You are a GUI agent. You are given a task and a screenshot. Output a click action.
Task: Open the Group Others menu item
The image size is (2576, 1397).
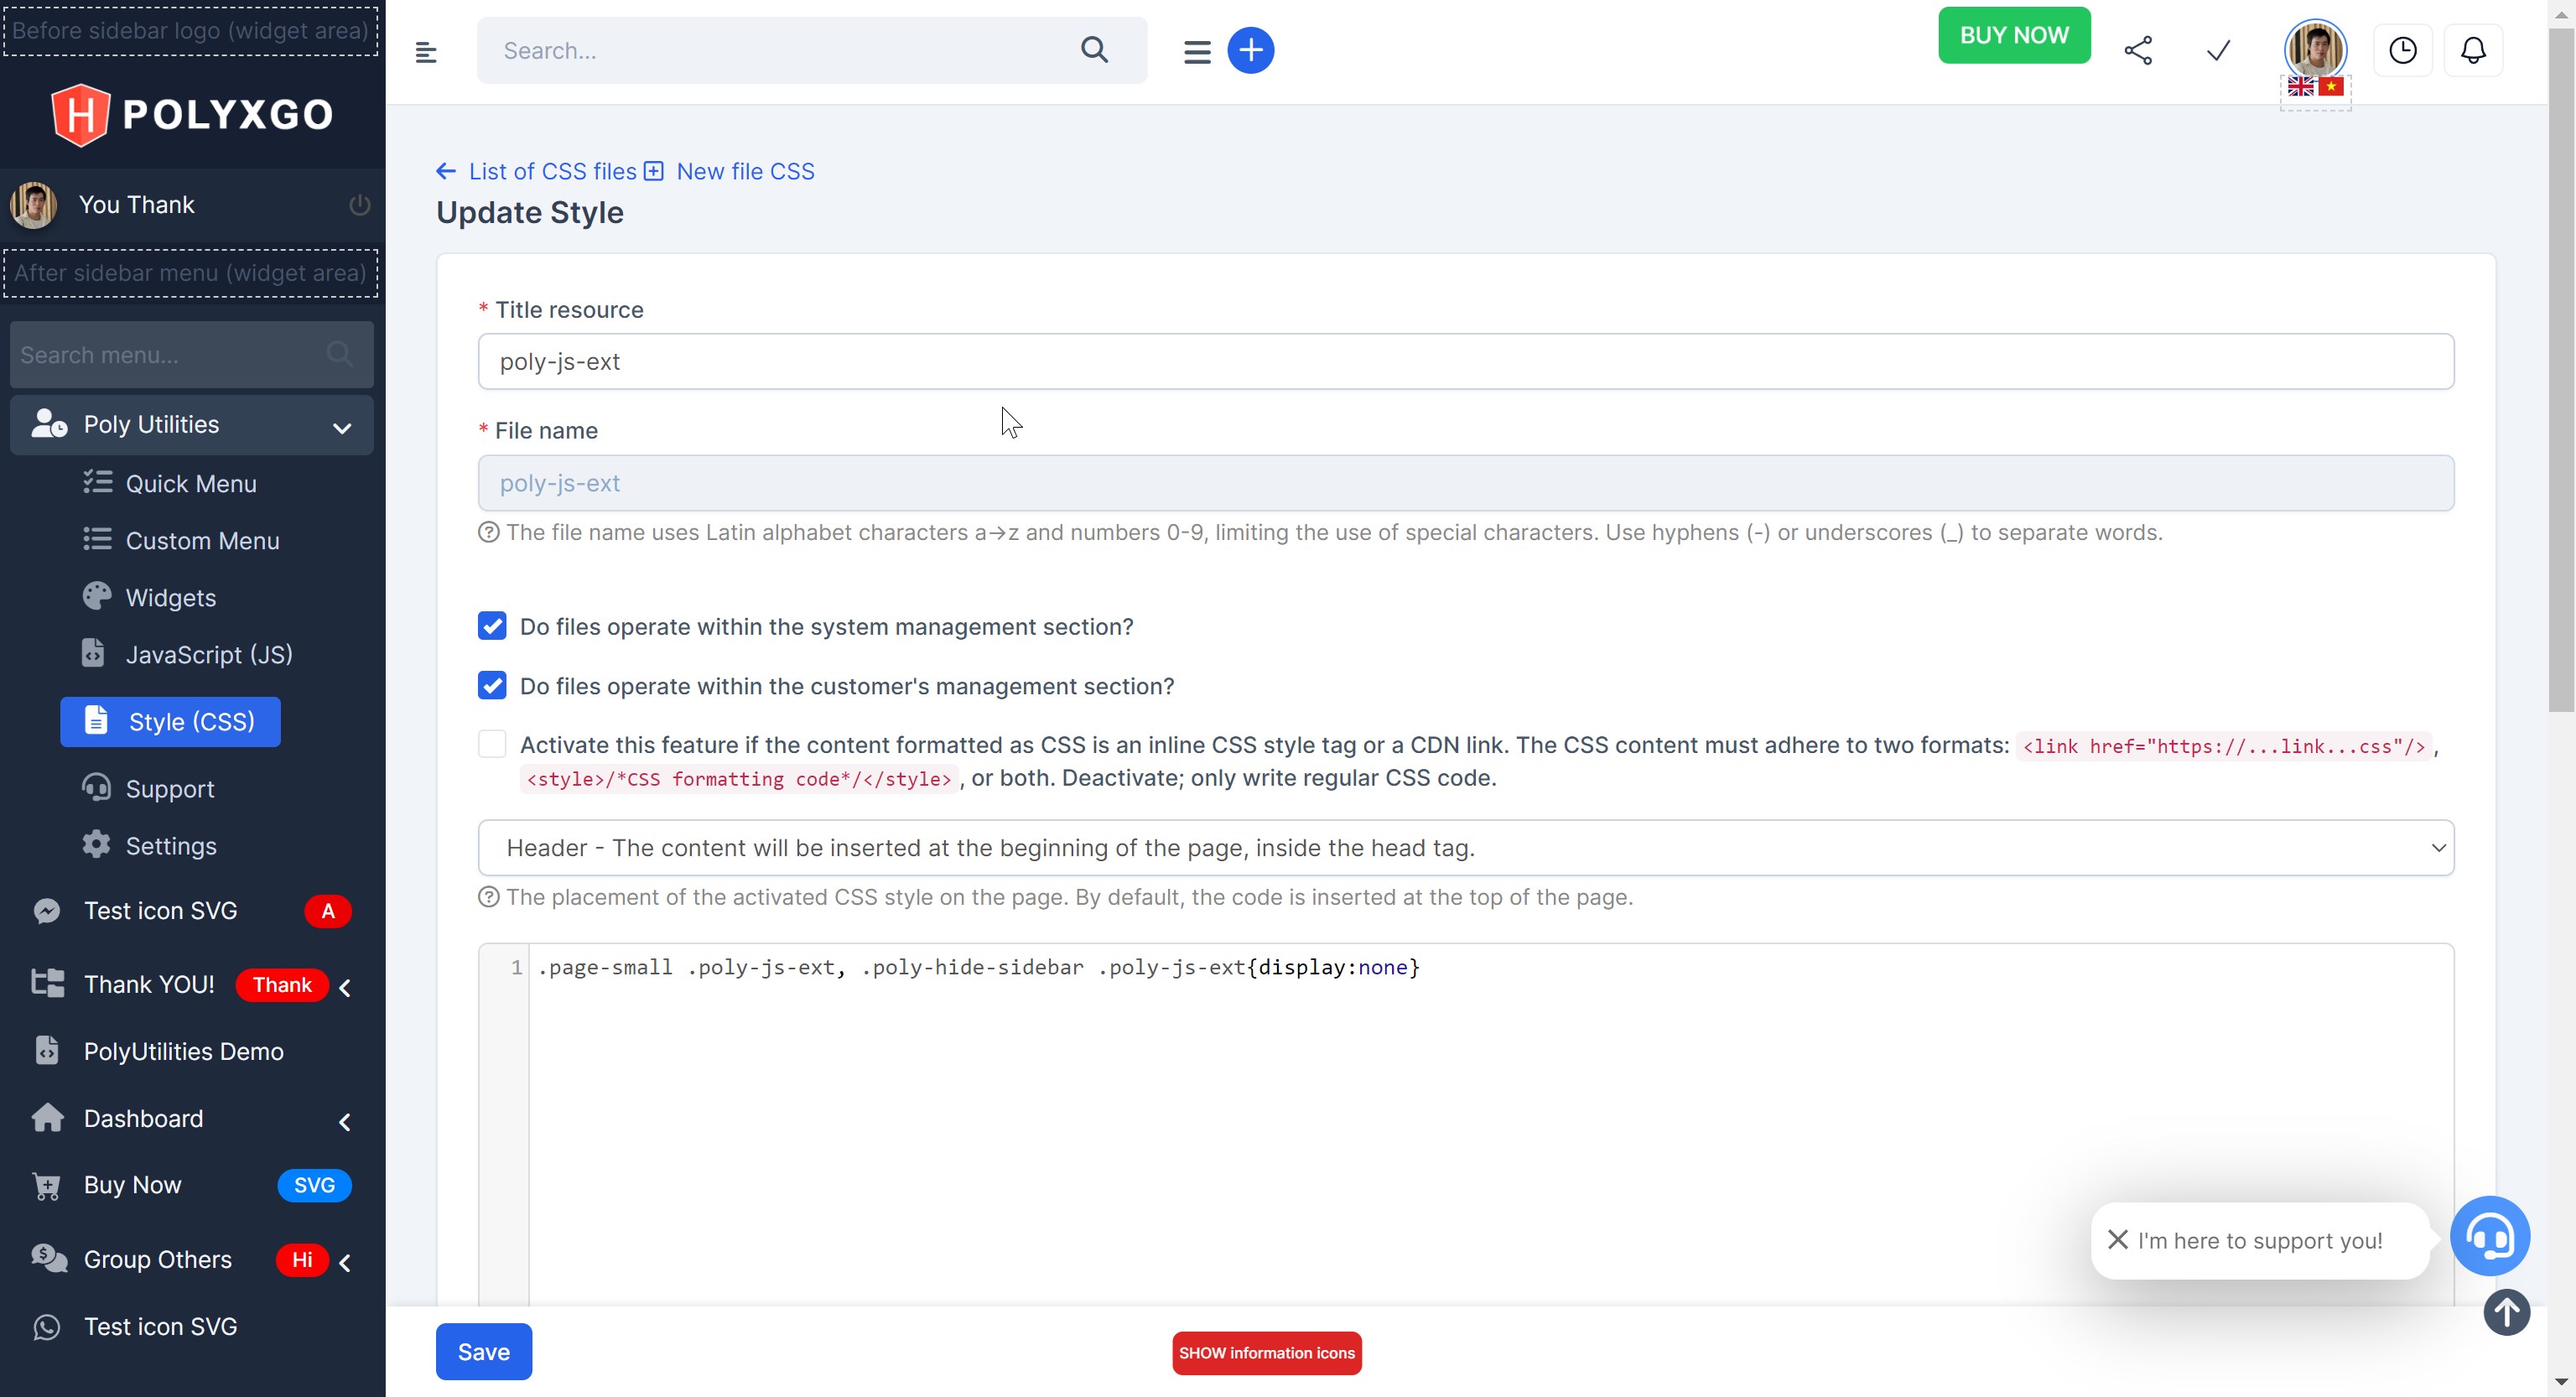point(158,1258)
